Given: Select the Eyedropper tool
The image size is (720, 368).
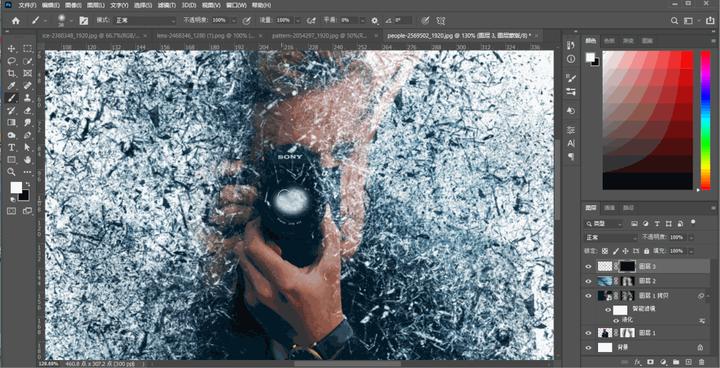Looking at the screenshot, I should pos(12,85).
